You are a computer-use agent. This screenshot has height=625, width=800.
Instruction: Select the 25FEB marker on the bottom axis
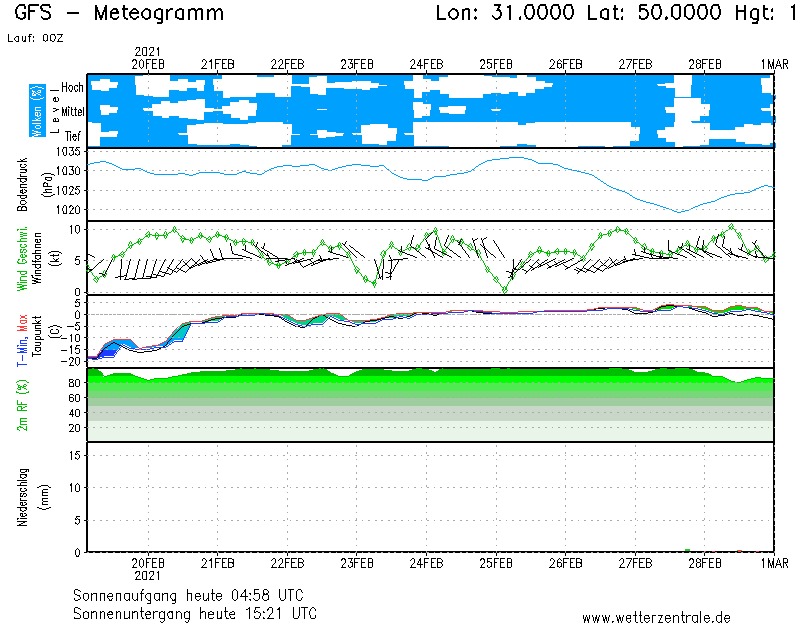point(496,564)
